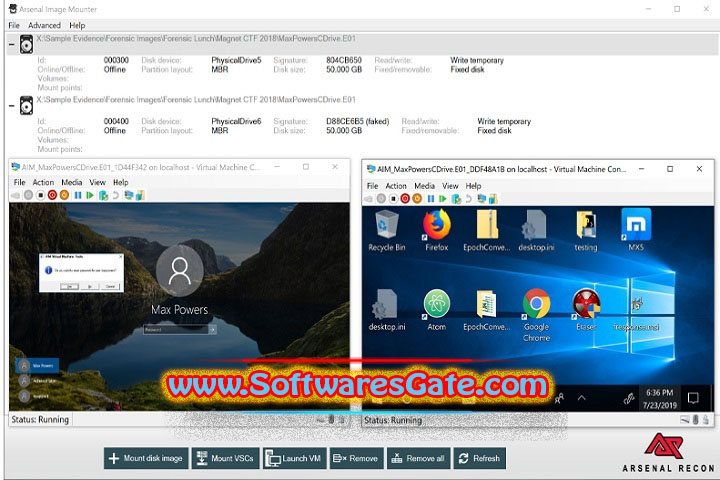
Task: Select the Atom desktop icon
Action: click(x=436, y=310)
